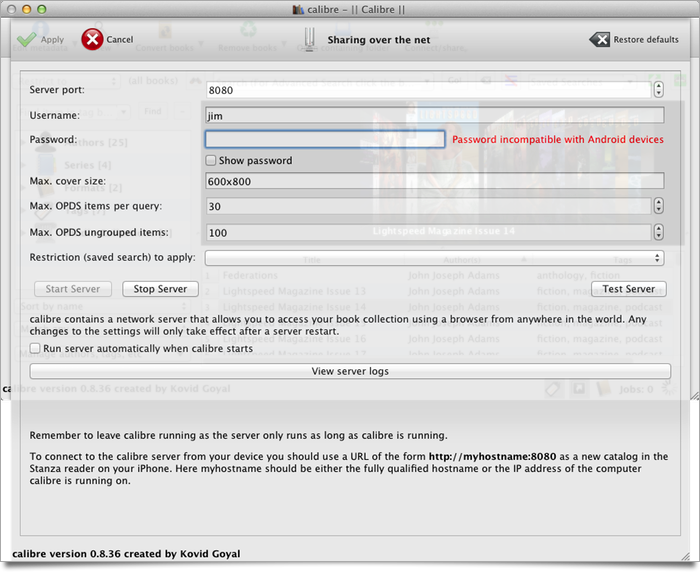Click the yellow minimize window button
Viewport: 700px width, 572px height.
[x=27, y=9]
